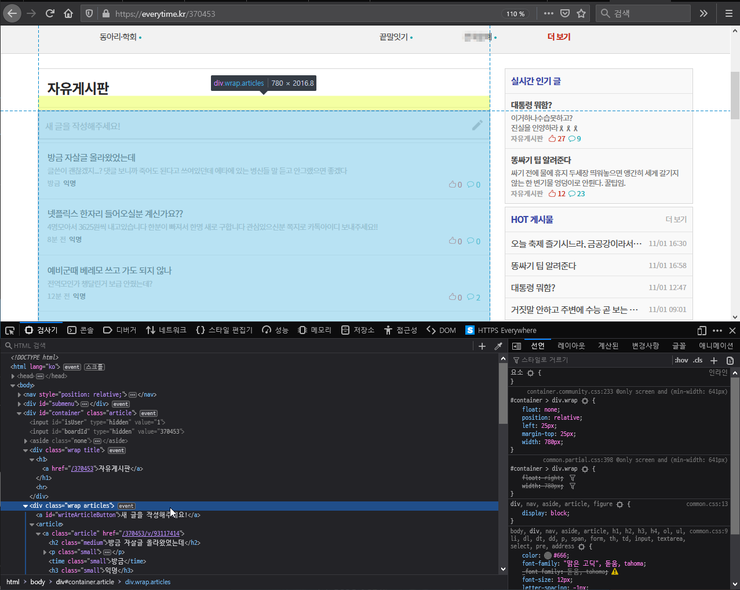Activate the element picker icon in DevTools
Image resolution: width=740 pixels, height=590 pixels.
coord(9,330)
